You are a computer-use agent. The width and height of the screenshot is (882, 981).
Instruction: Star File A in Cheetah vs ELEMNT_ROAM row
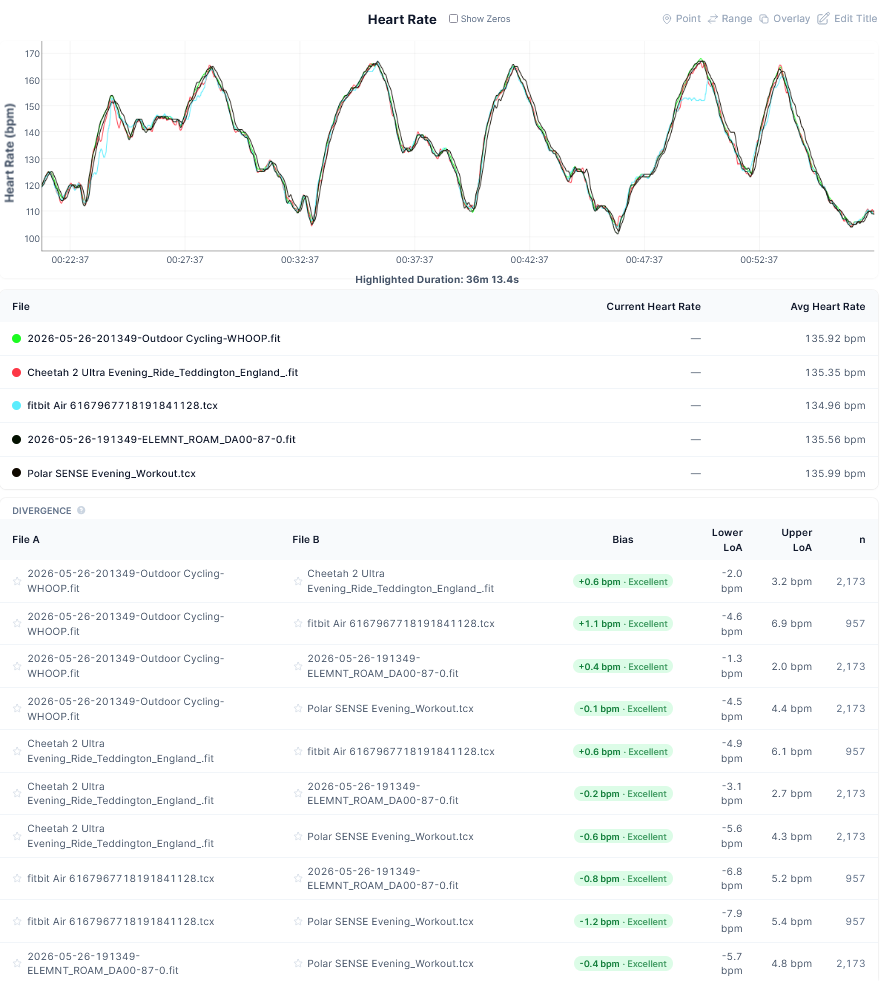point(17,793)
